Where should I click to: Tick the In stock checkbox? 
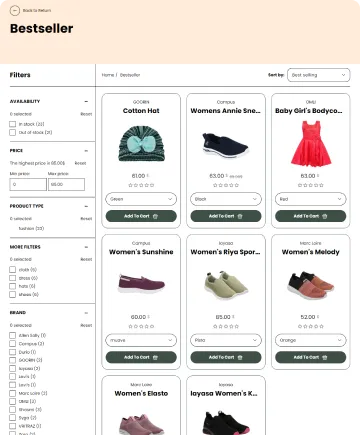(x=13, y=124)
